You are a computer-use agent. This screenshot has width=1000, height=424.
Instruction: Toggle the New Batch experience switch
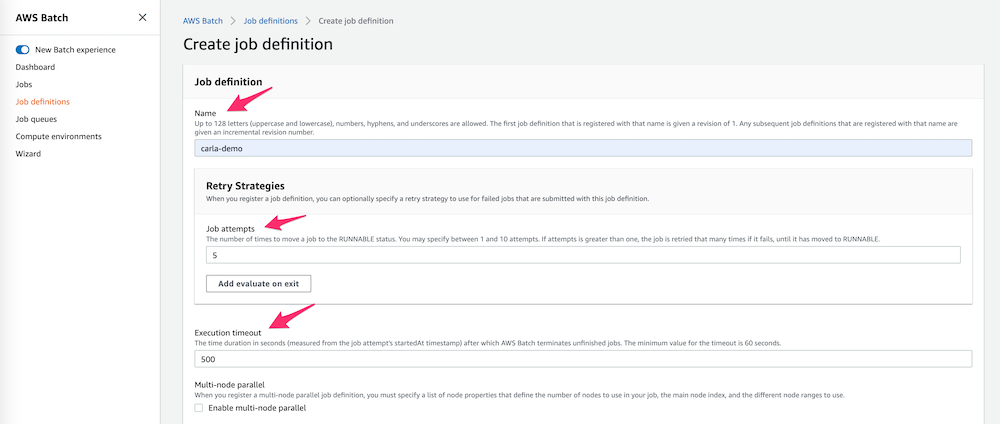click(22, 50)
